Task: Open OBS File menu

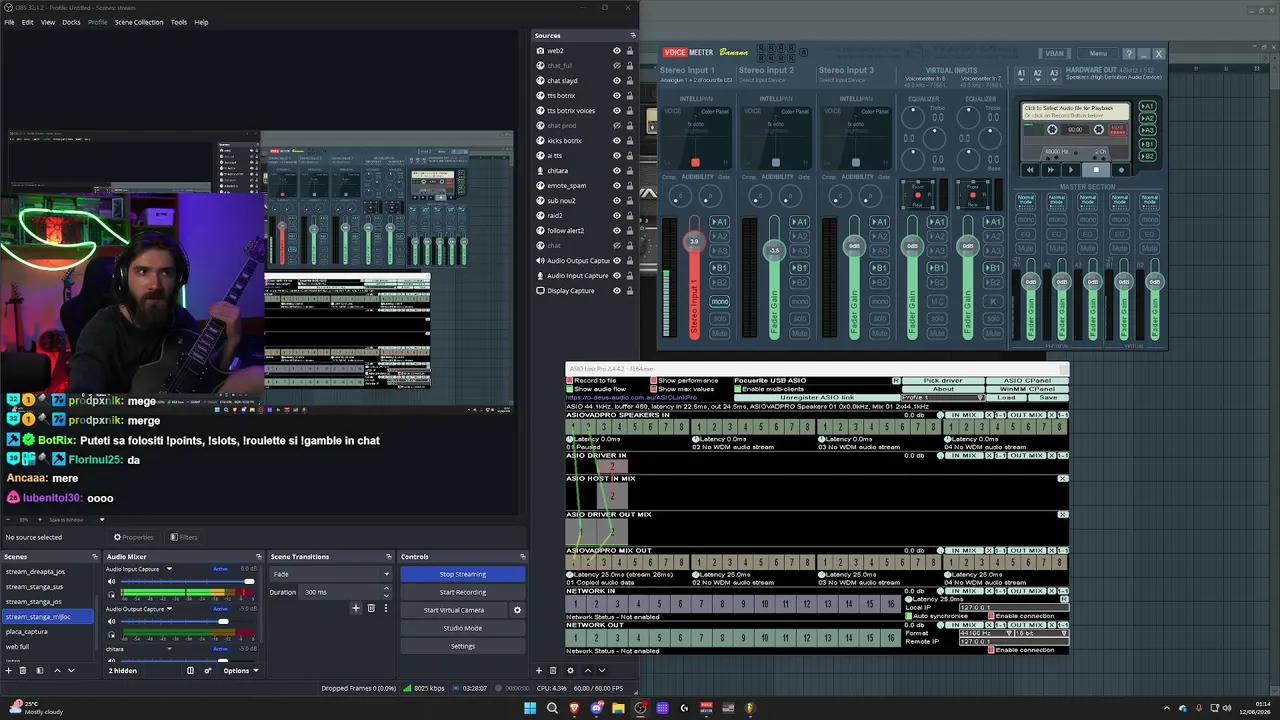Action: (9, 22)
